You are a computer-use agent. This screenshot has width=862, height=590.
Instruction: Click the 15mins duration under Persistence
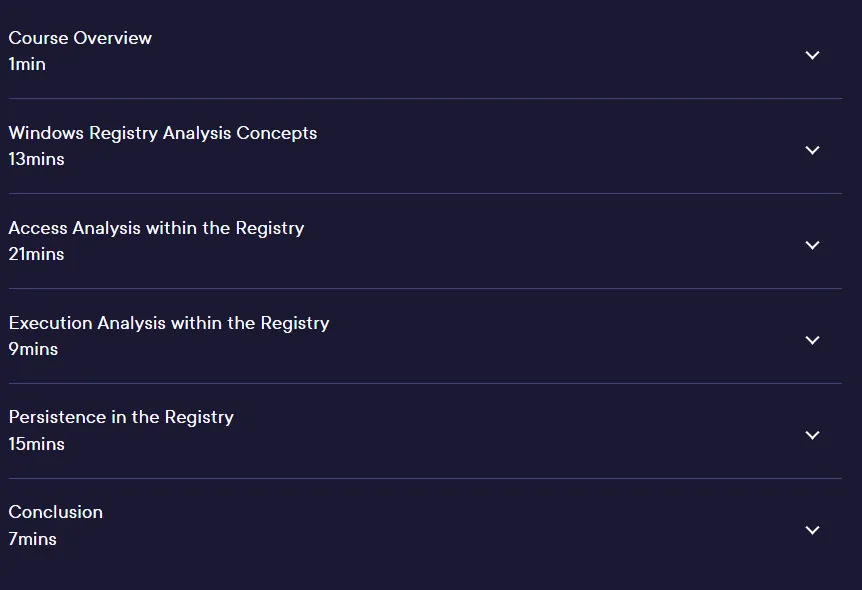[36, 444]
